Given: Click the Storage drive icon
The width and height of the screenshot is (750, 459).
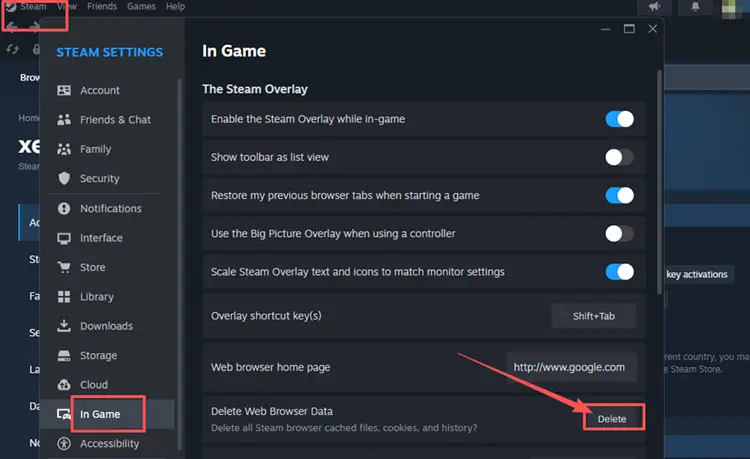Looking at the screenshot, I should (x=64, y=355).
